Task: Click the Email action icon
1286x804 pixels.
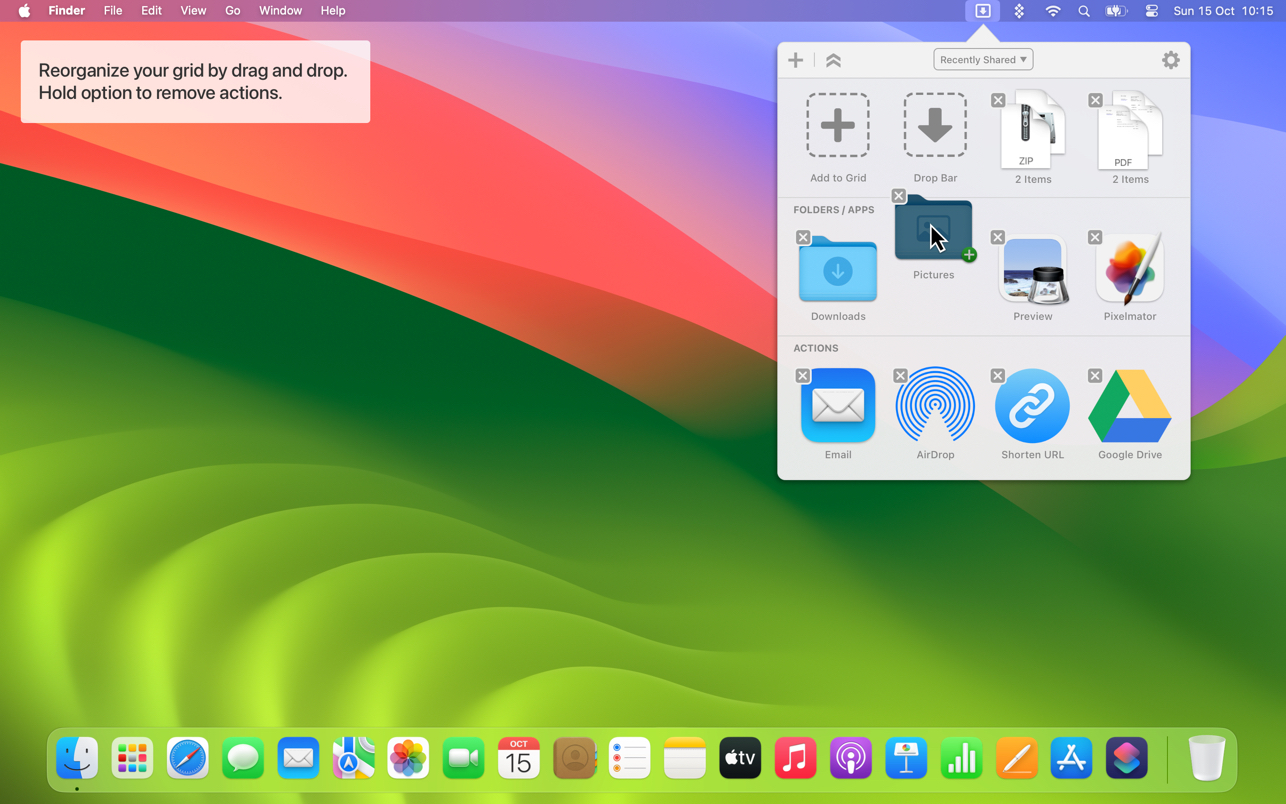Action: point(837,406)
